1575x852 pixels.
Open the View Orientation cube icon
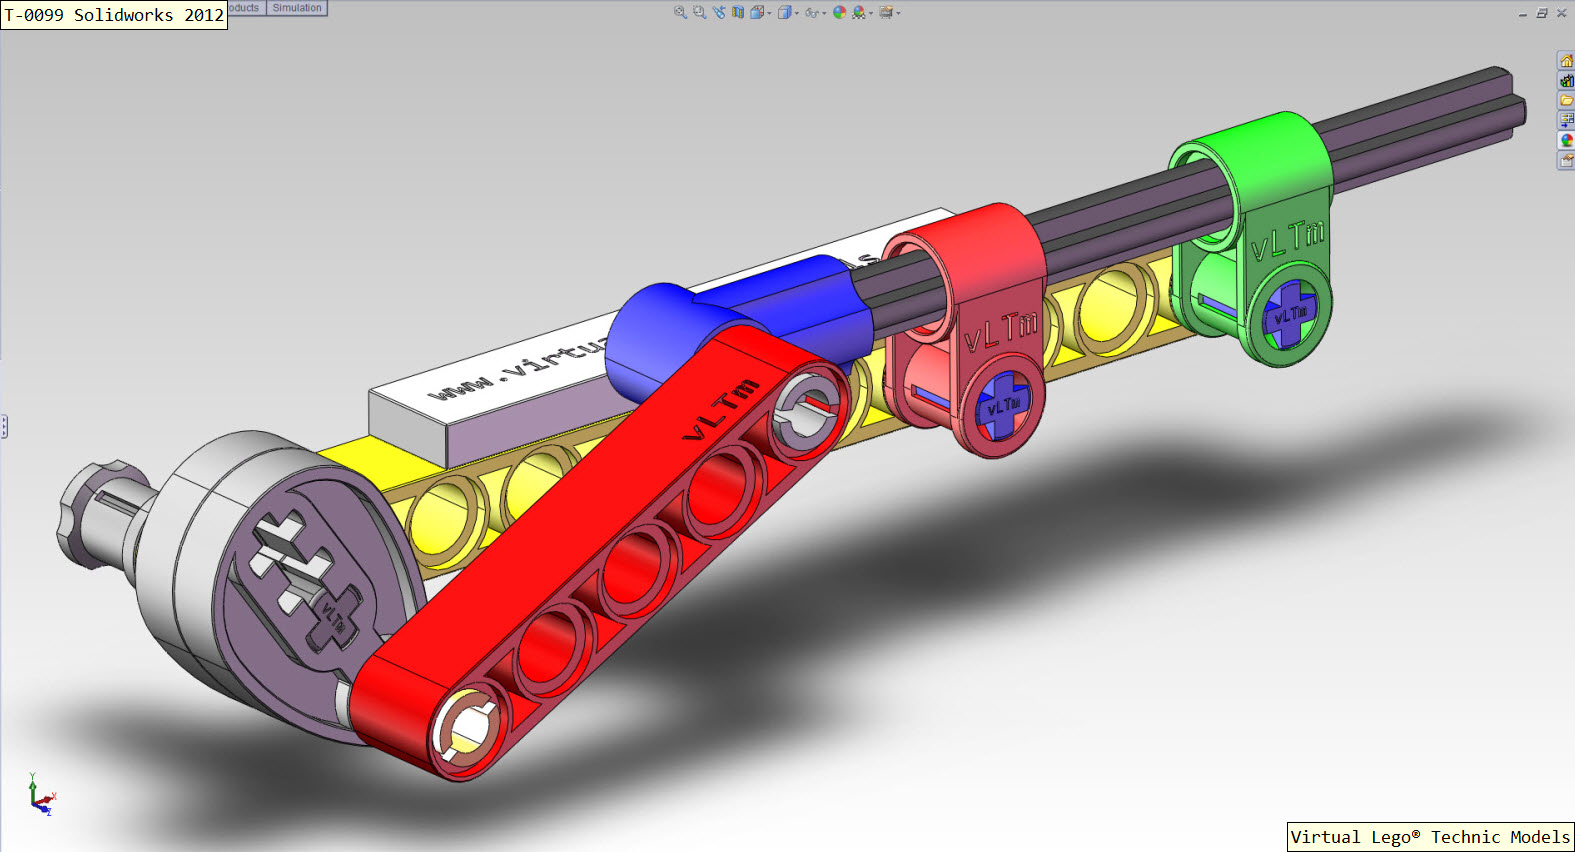point(757,12)
